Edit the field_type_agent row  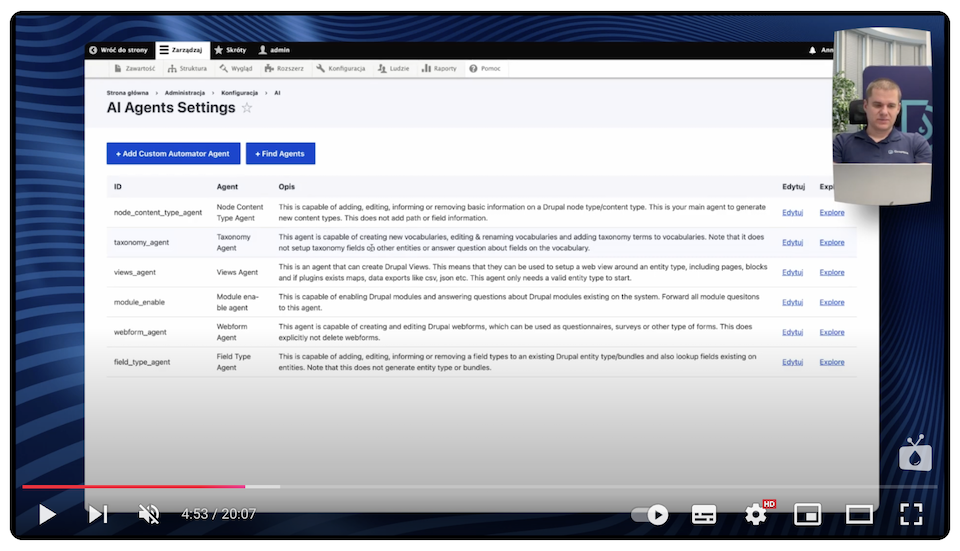792,362
